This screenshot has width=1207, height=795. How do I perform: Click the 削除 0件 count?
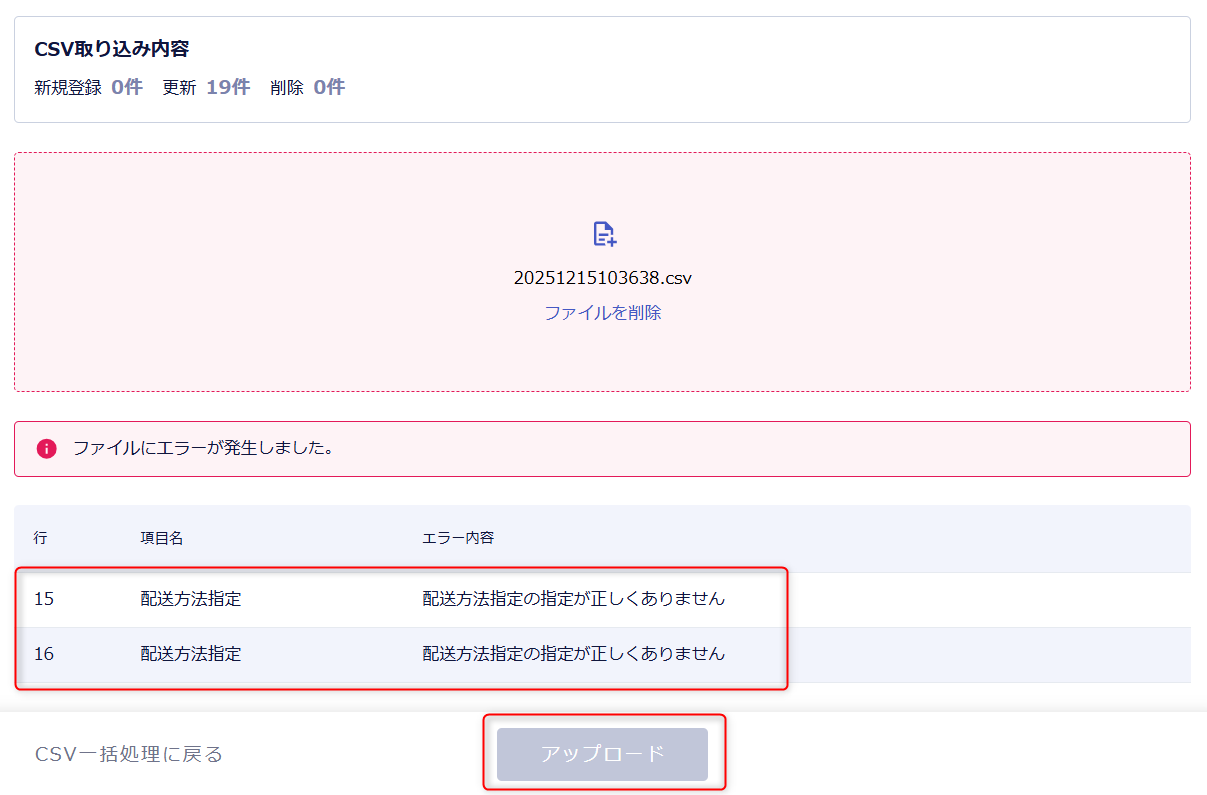[x=307, y=88]
